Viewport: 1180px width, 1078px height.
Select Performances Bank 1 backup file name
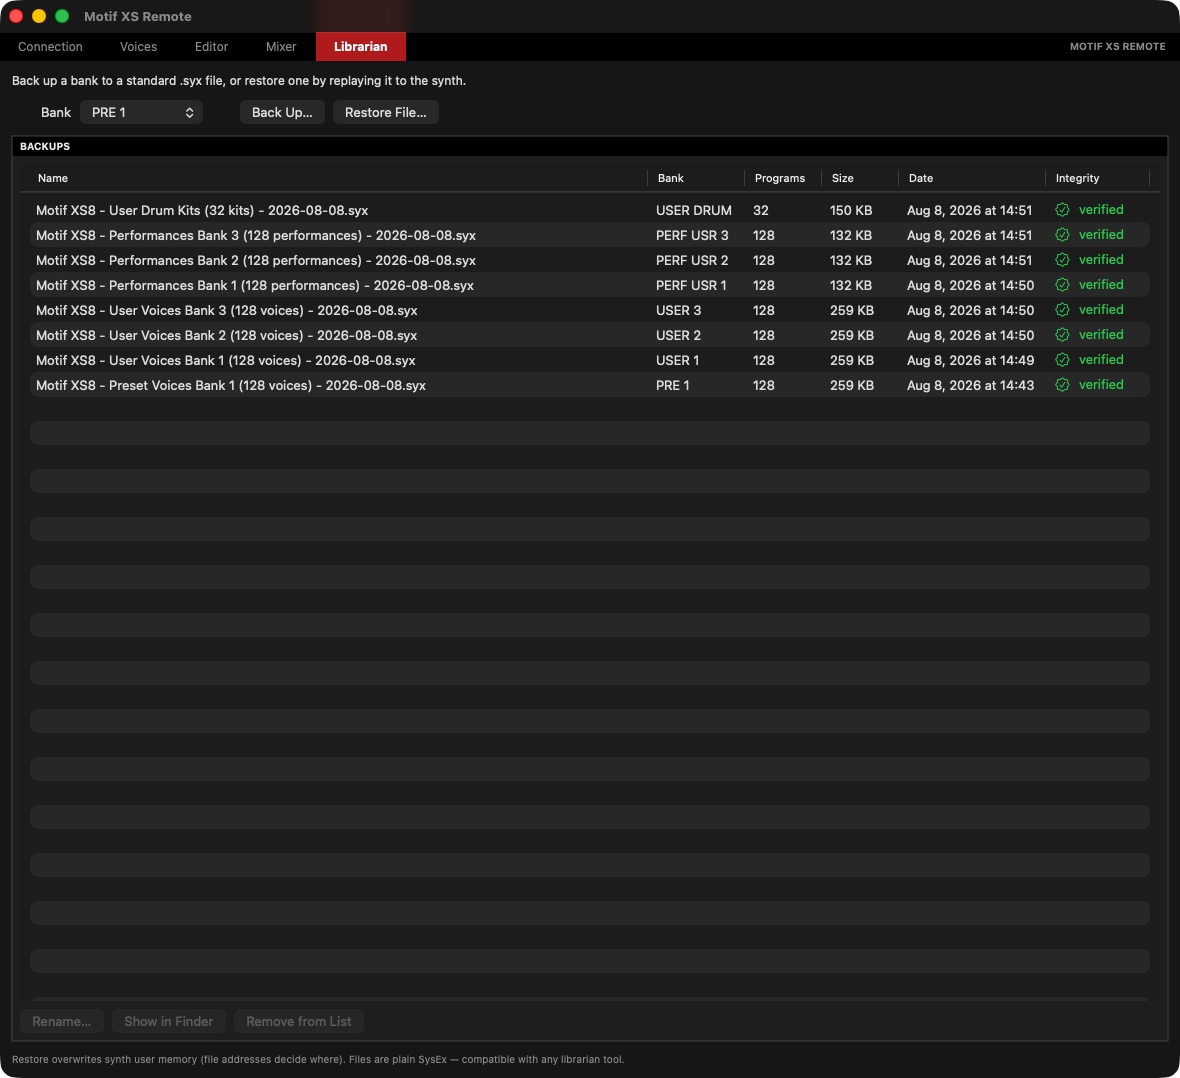click(255, 285)
